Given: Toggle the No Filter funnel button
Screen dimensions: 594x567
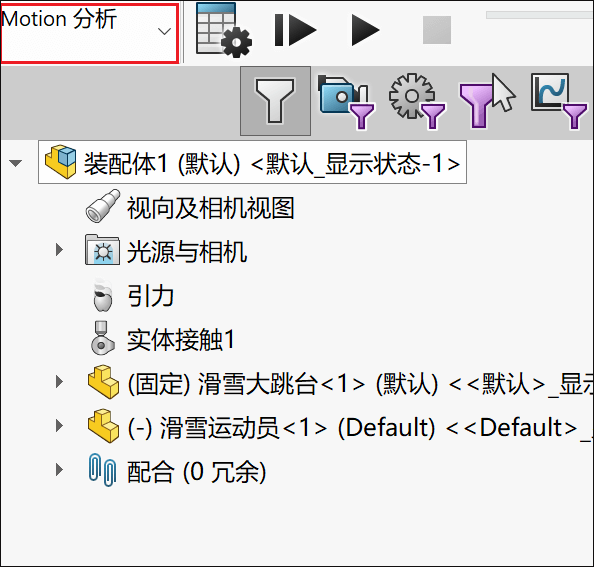Looking at the screenshot, I should 275,101.
